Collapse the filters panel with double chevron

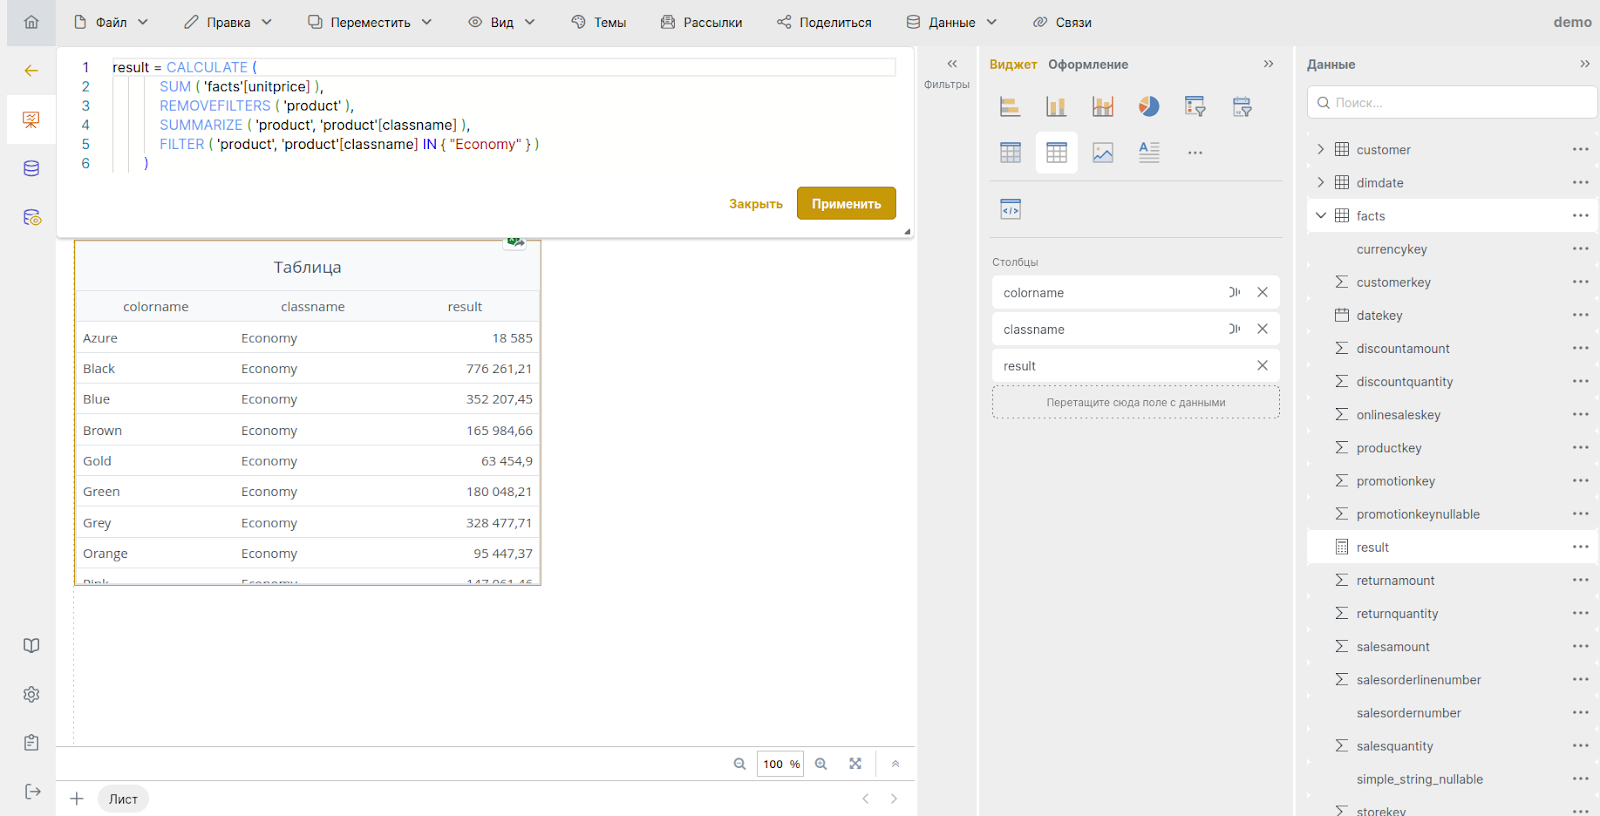point(952,64)
